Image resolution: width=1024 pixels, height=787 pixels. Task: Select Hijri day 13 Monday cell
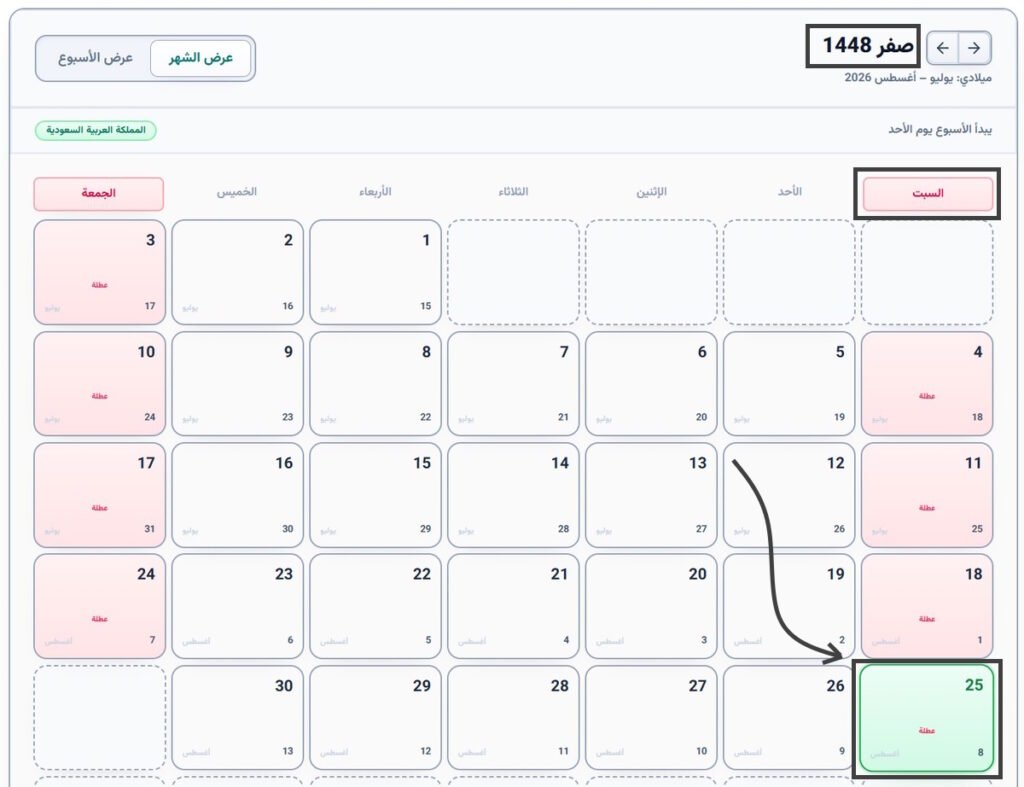pyautogui.click(x=651, y=495)
